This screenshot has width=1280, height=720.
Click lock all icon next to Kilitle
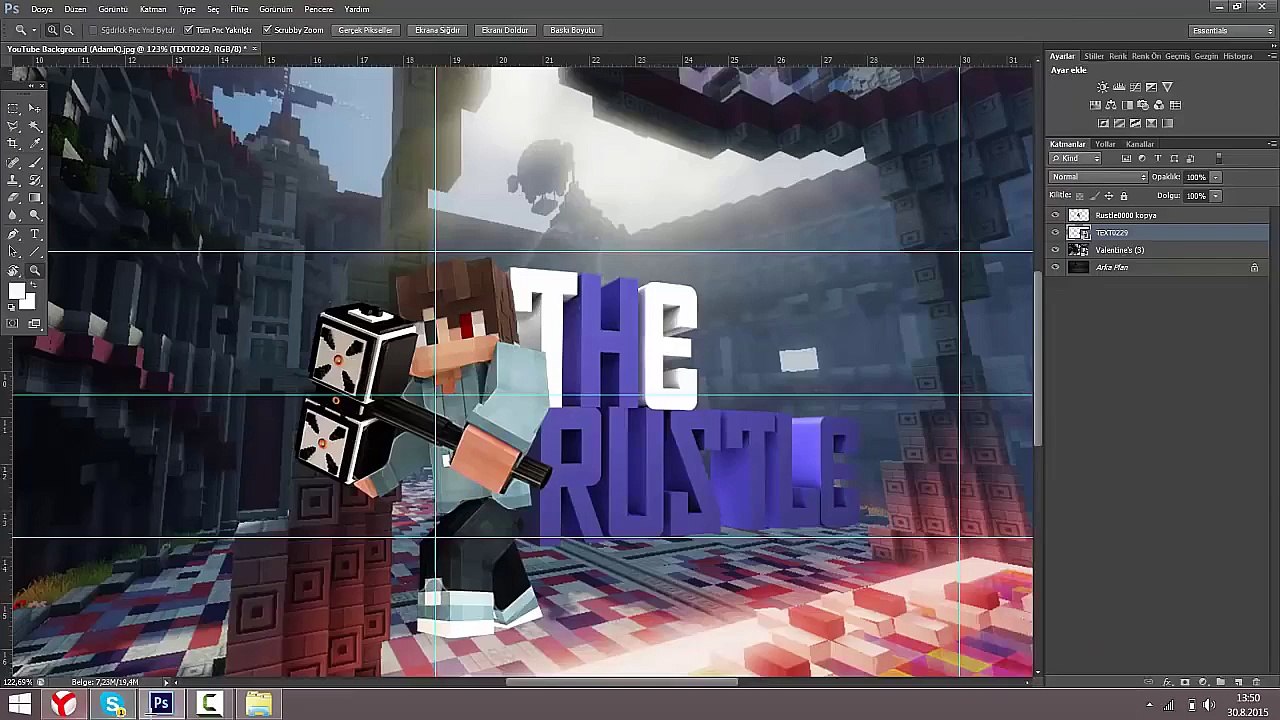(1124, 196)
